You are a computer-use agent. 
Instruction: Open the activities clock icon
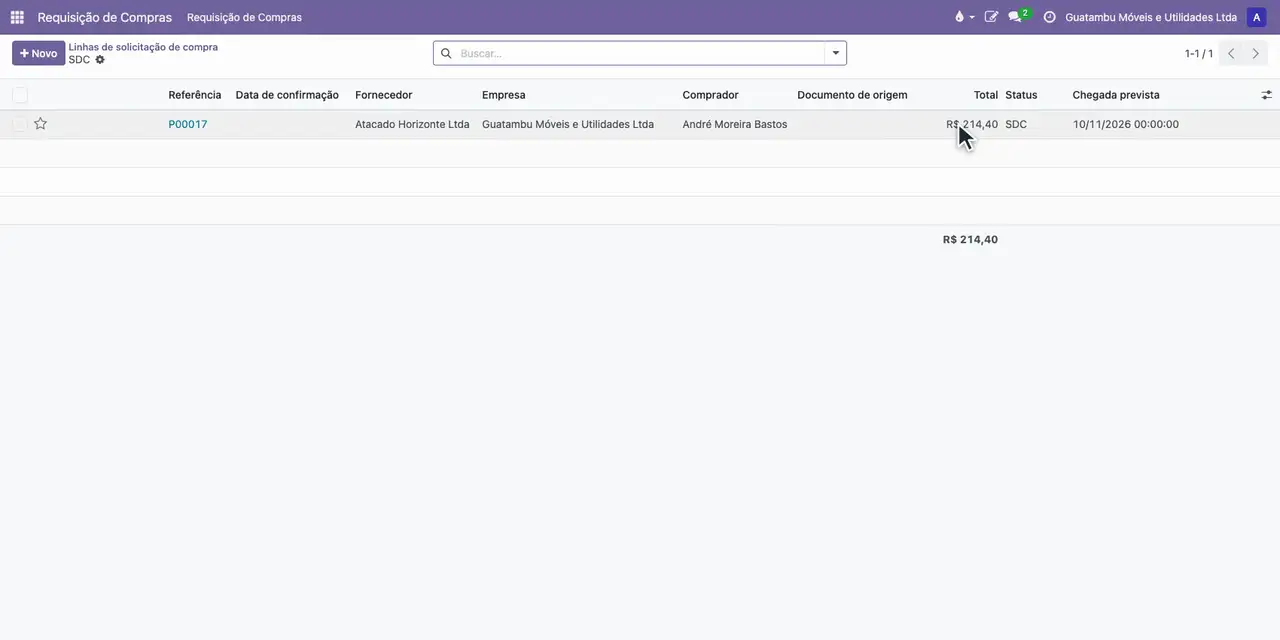(1049, 17)
